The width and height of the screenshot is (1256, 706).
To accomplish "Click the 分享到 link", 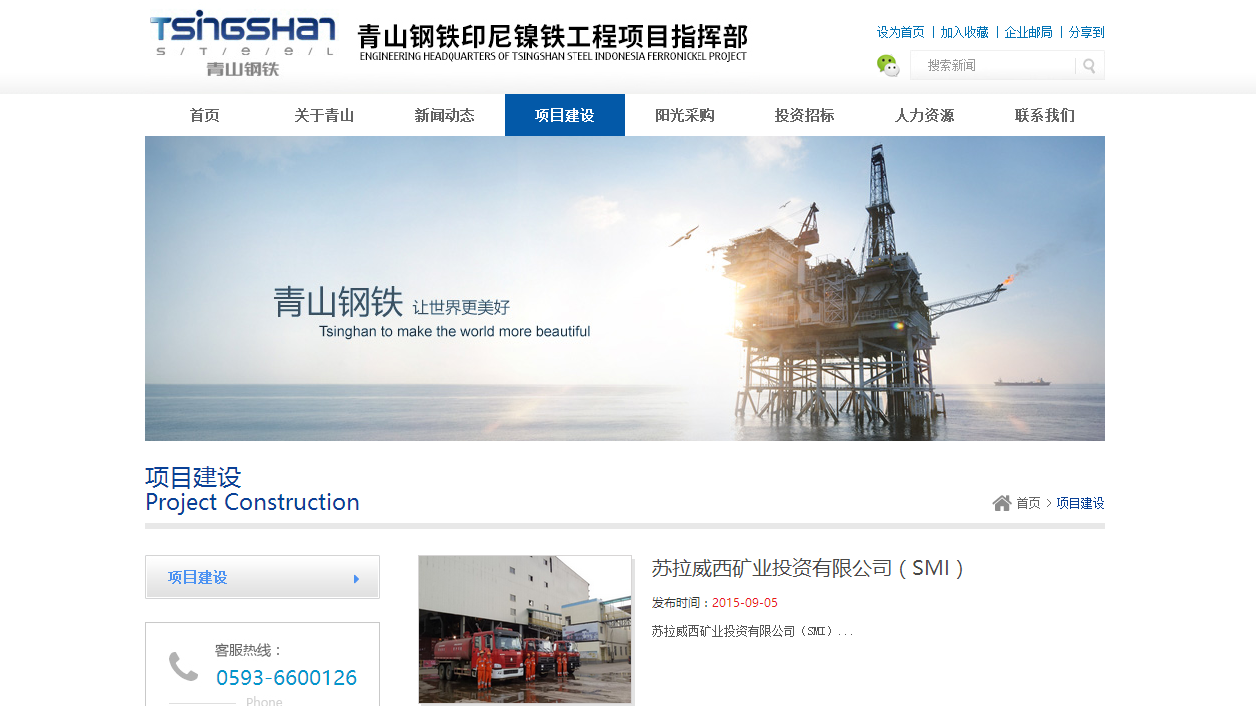I will tap(1087, 32).
